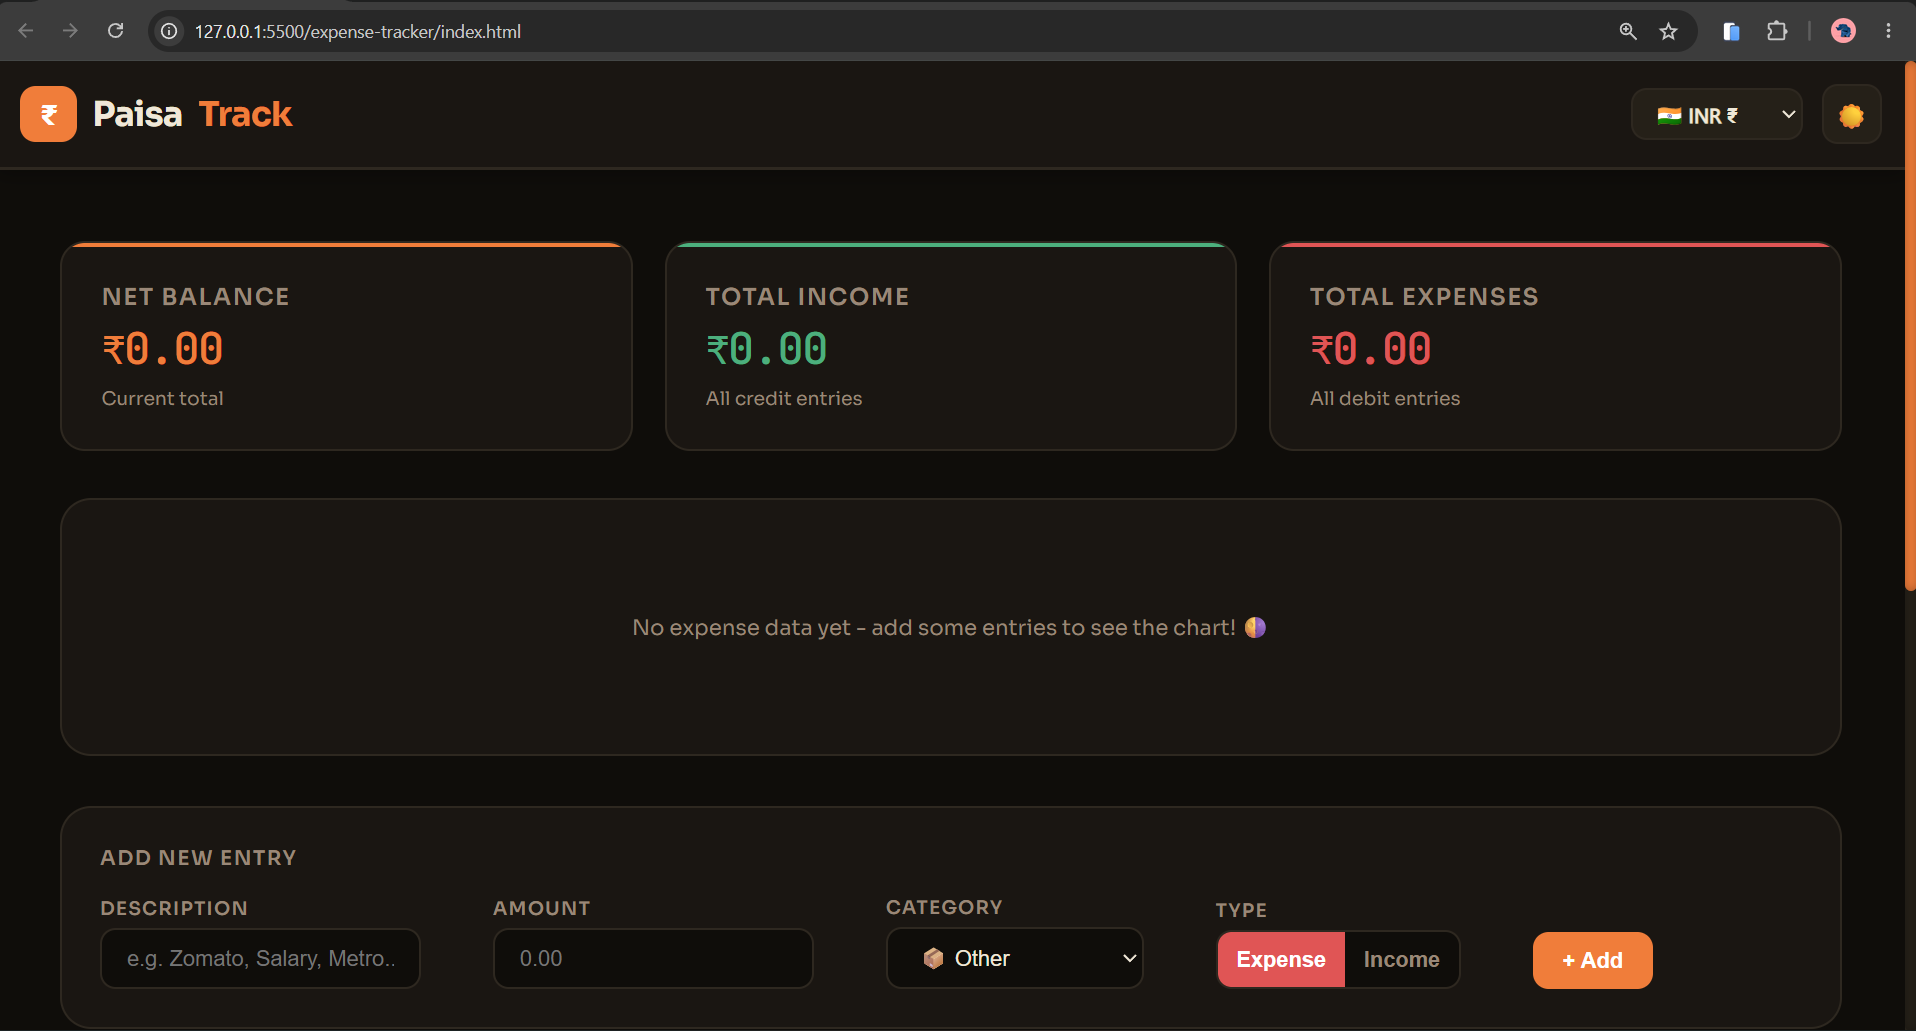Click the browser forward arrow
Viewport: 1916px width, 1031px height.
click(x=70, y=31)
